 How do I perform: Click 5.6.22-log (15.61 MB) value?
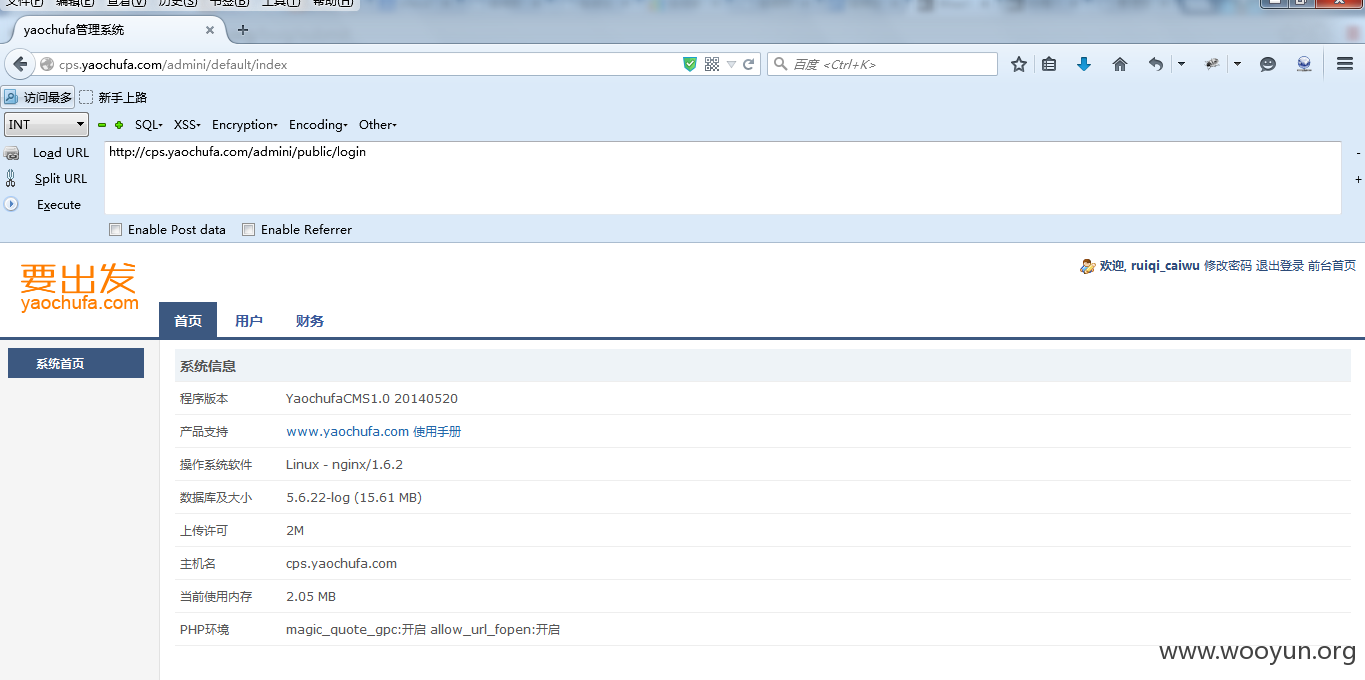pyautogui.click(x=354, y=498)
